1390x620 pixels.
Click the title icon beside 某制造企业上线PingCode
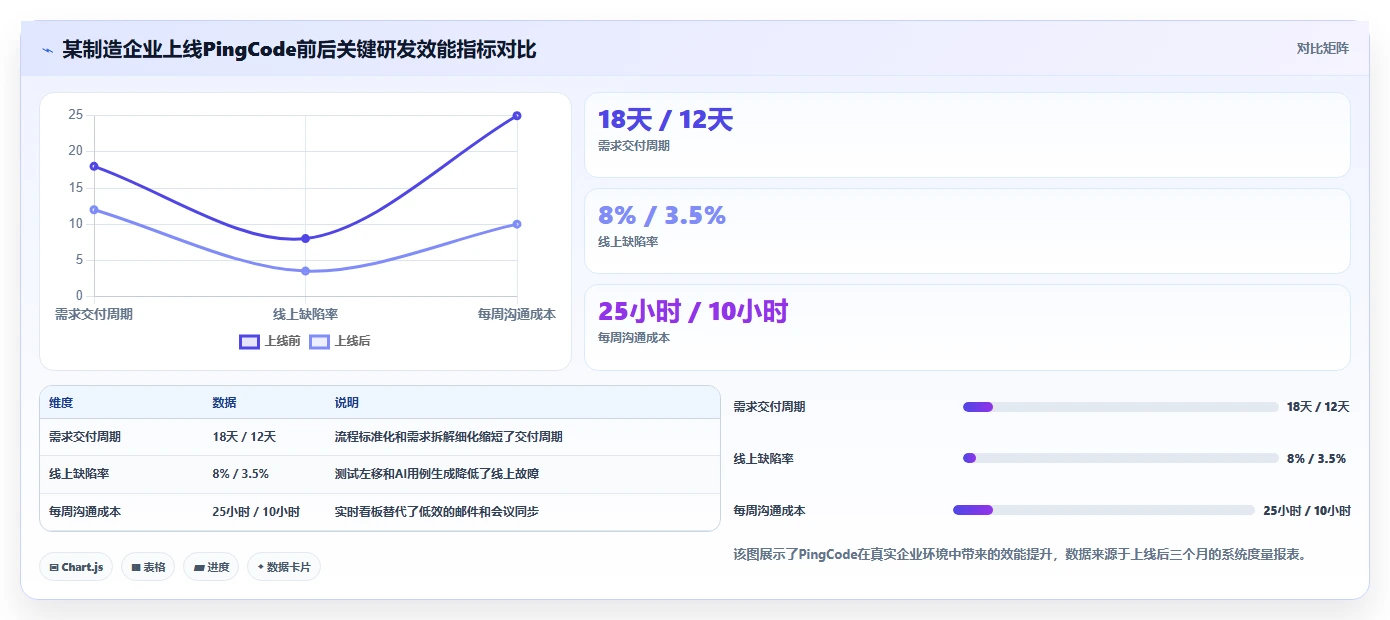click(47, 50)
